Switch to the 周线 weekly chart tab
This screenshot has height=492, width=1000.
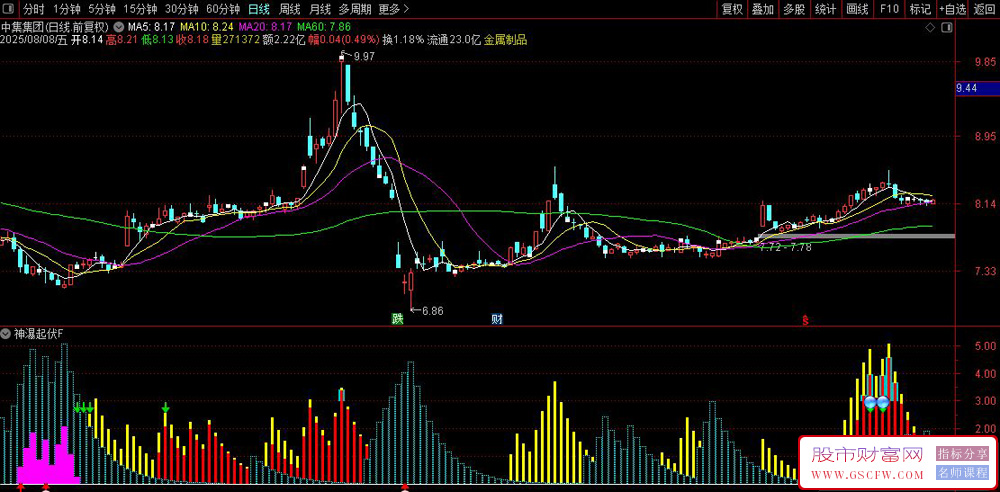290,9
